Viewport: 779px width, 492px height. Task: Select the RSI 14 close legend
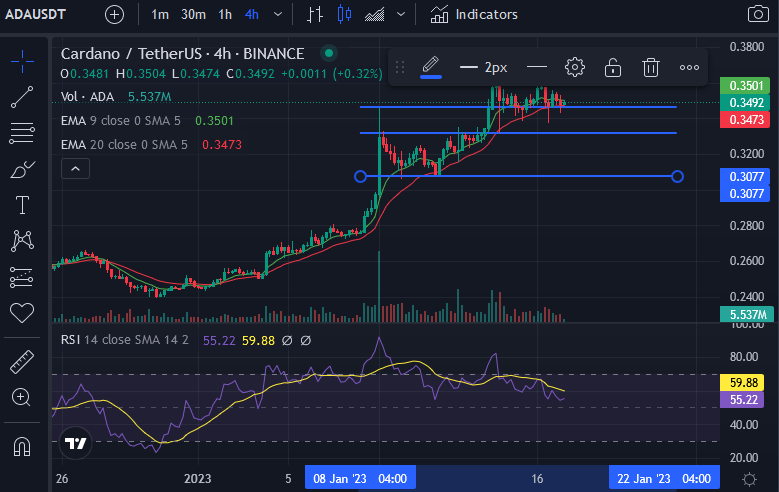click(125, 340)
